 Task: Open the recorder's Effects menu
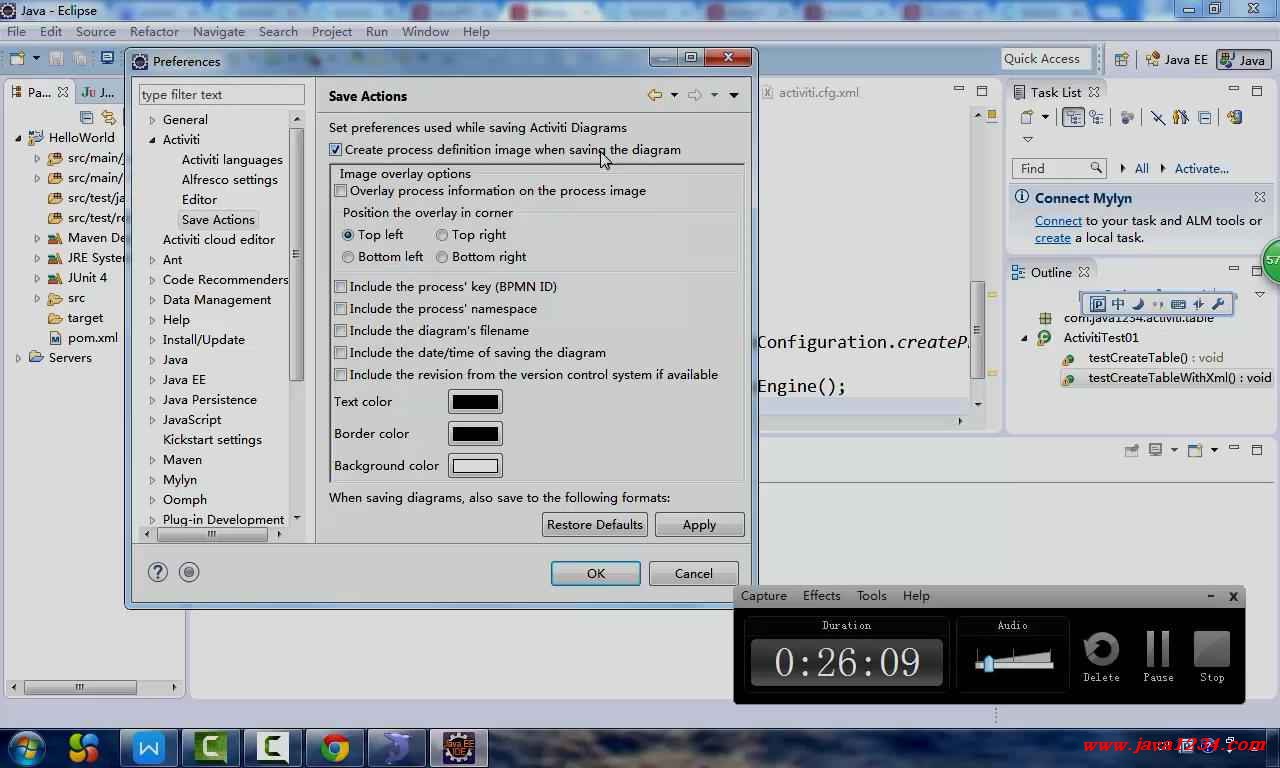pyautogui.click(x=821, y=596)
